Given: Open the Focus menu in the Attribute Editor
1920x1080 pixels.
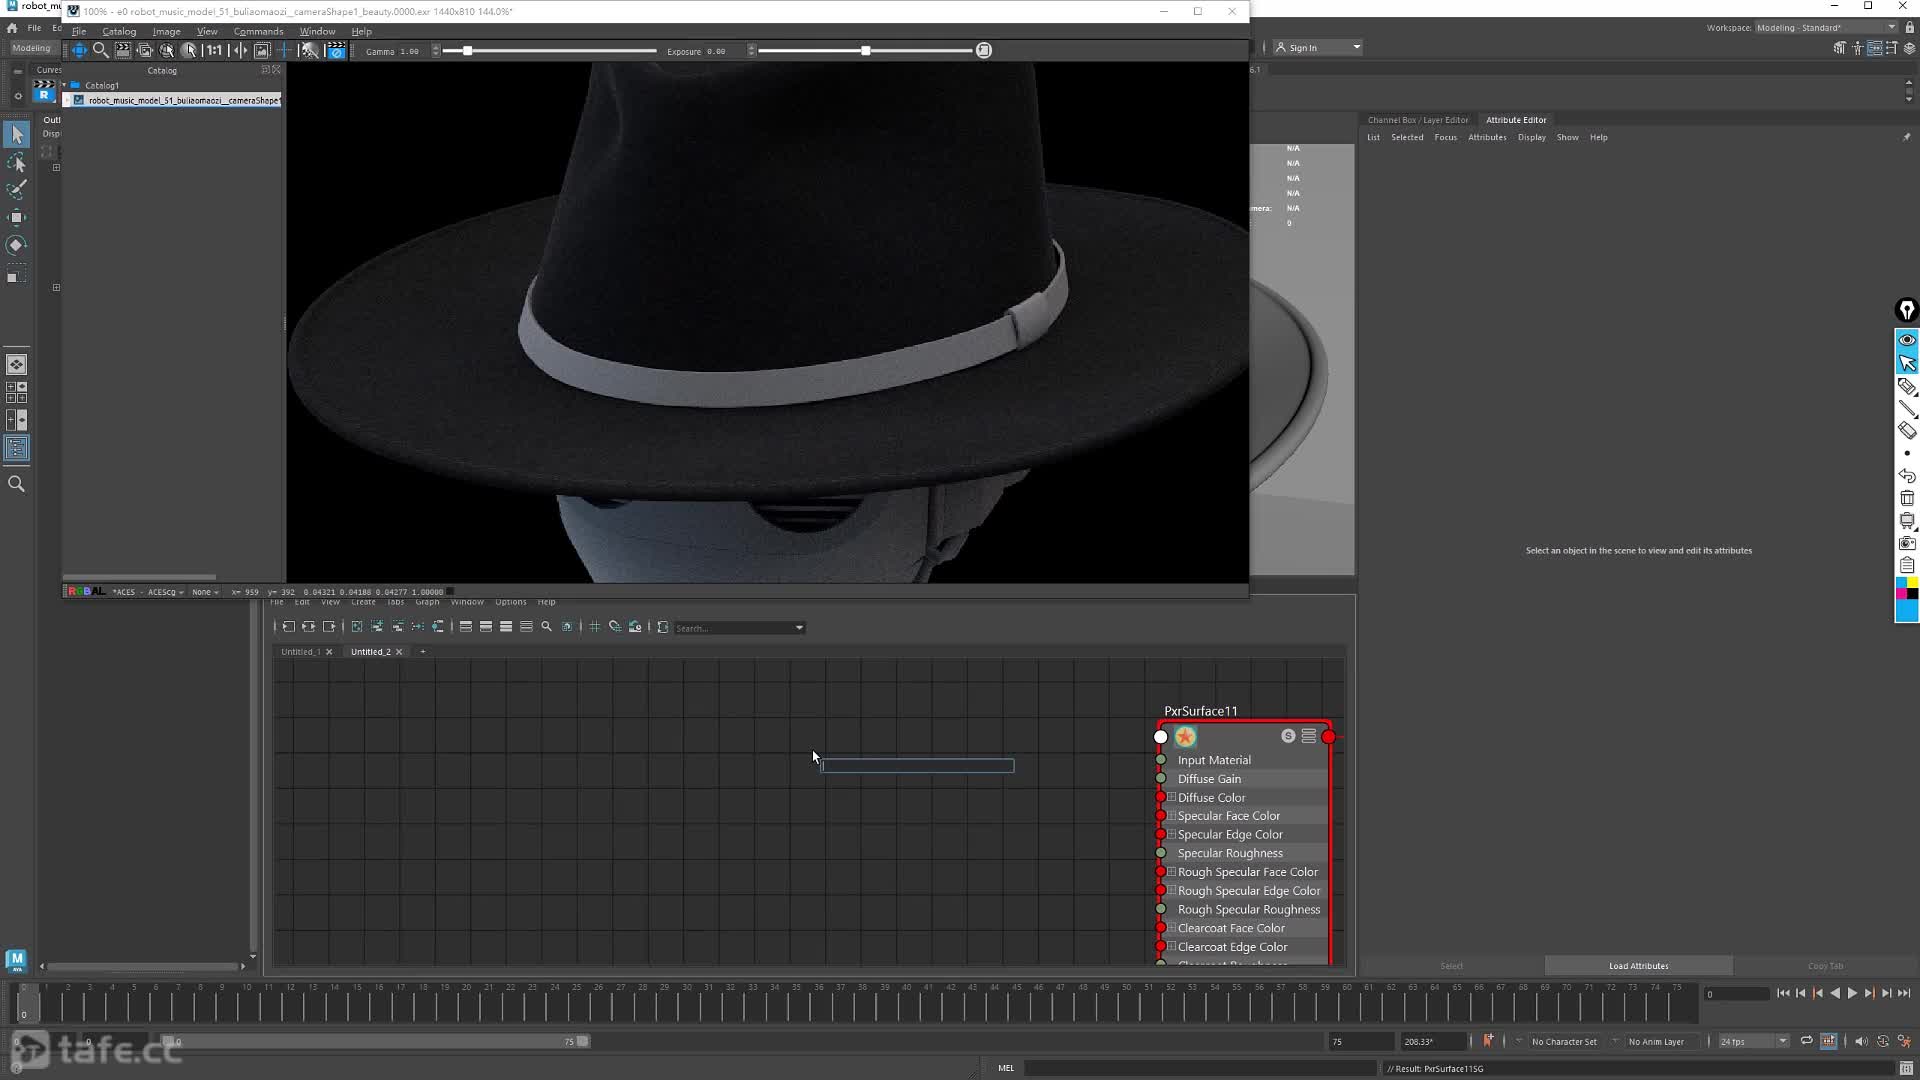Looking at the screenshot, I should (1445, 137).
